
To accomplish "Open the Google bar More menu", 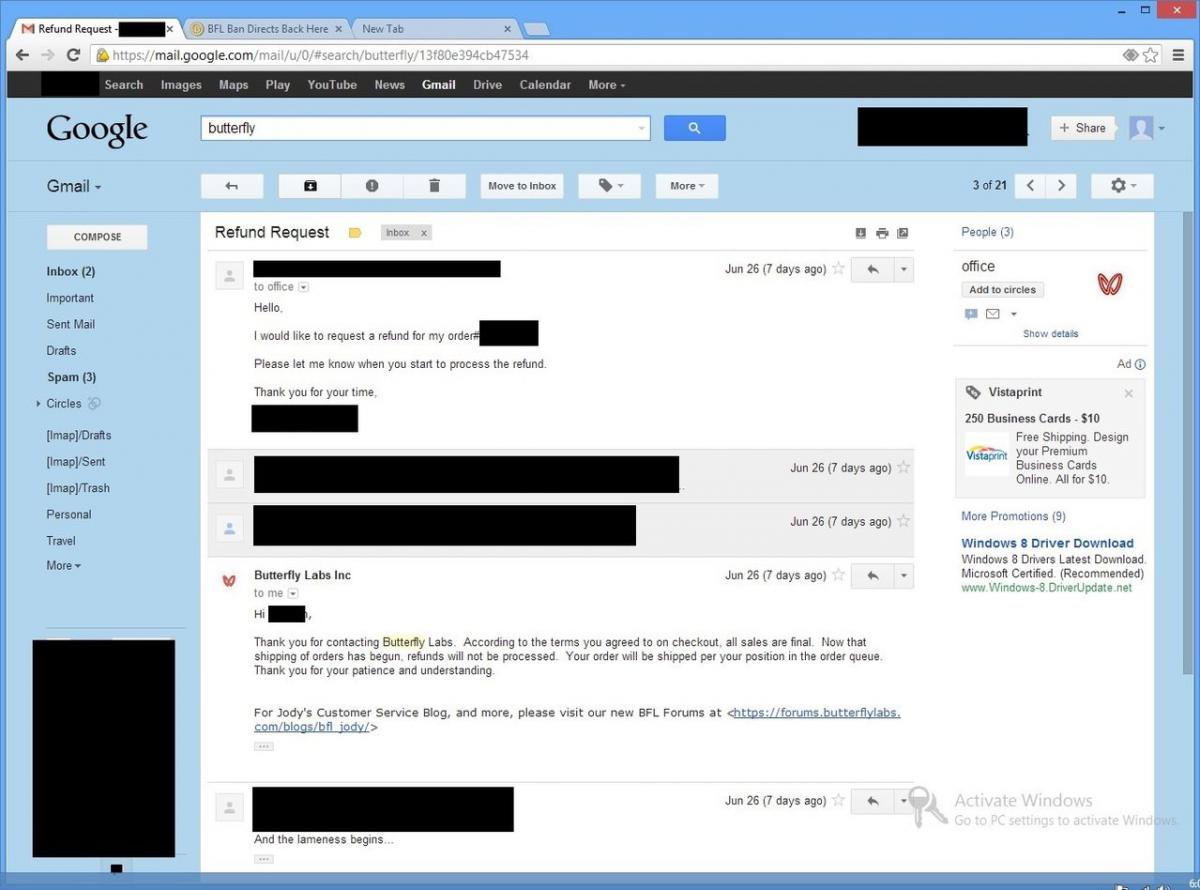I will click(x=607, y=85).
